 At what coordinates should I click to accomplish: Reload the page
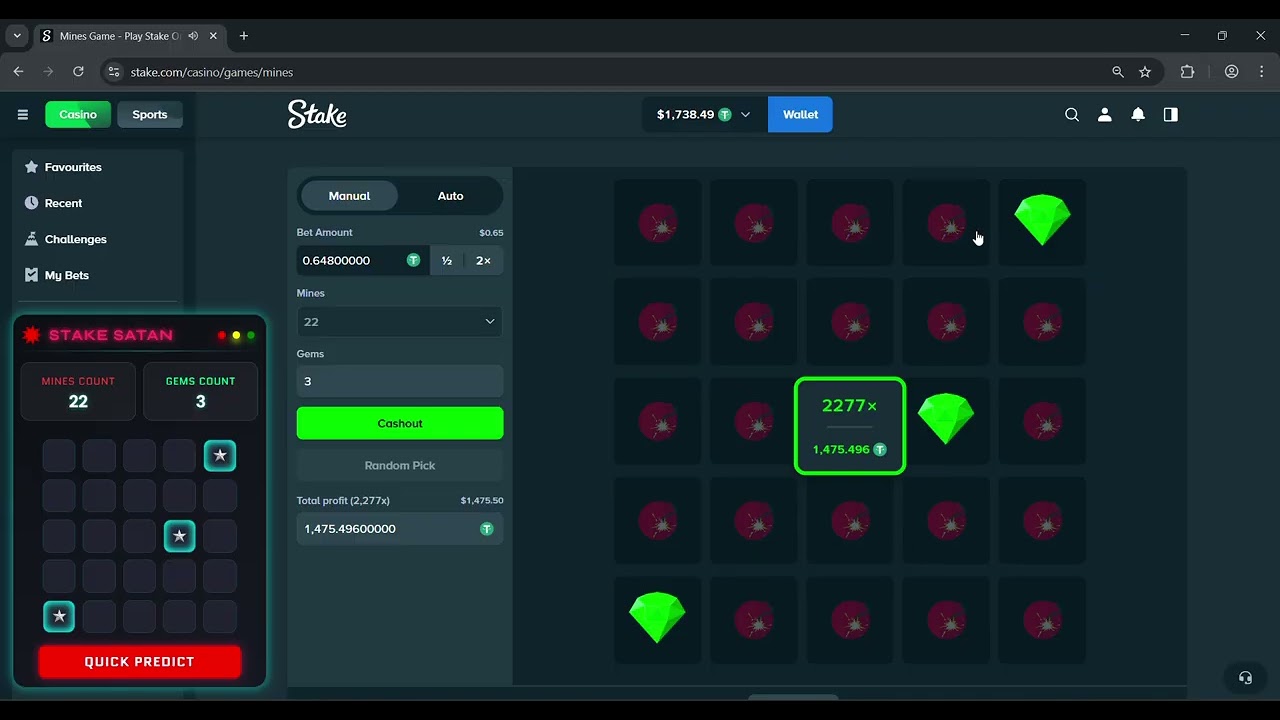pos(78,72)
